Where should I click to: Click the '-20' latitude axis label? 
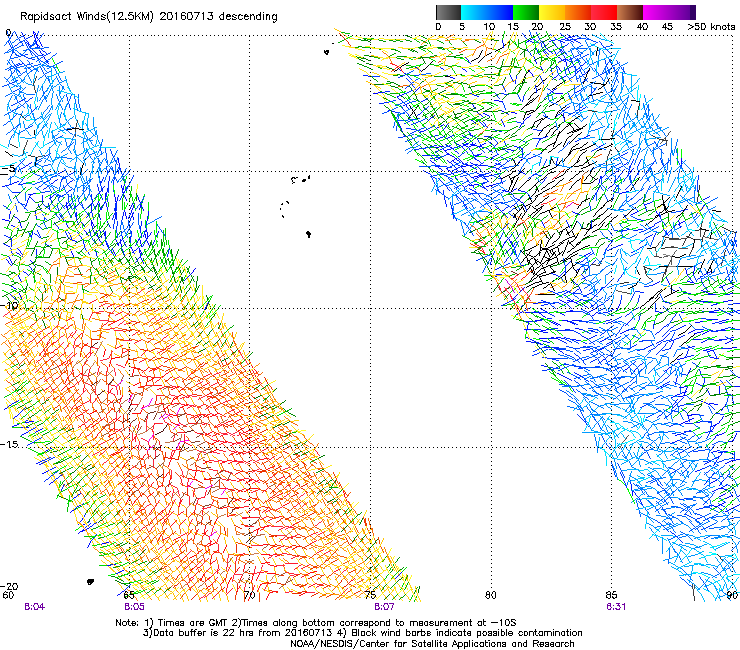(x=9, y=586)
